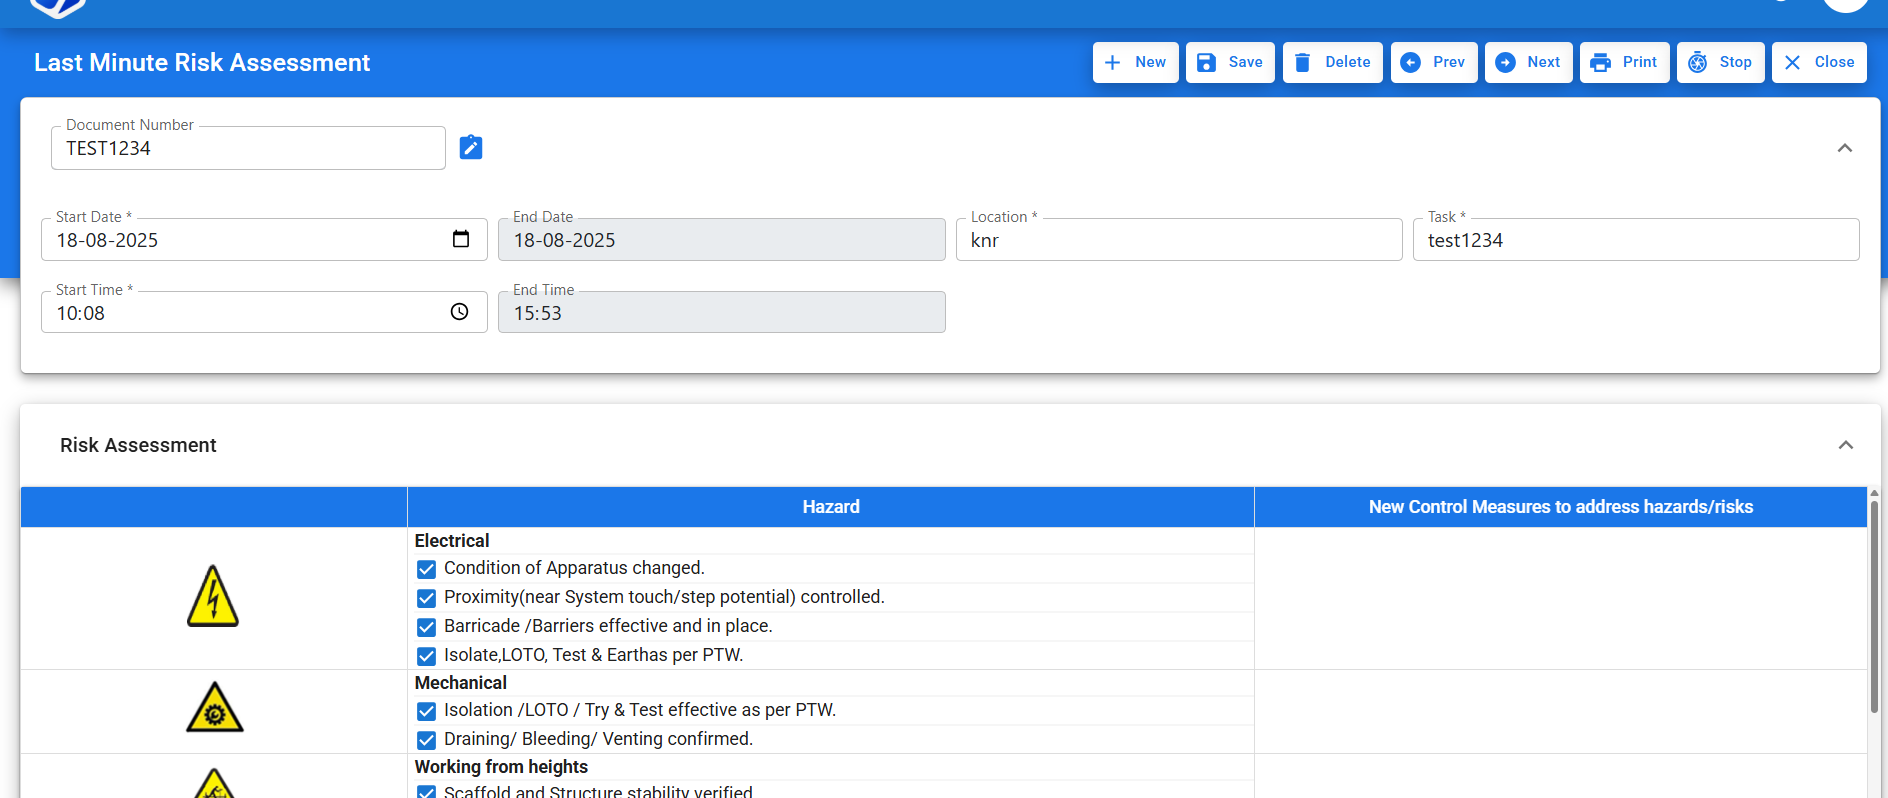This screenshot has height=798, width=1888.
Task: Toggle Barricade/Barriers effective and in place checkbox
Action: pos(426,627)
